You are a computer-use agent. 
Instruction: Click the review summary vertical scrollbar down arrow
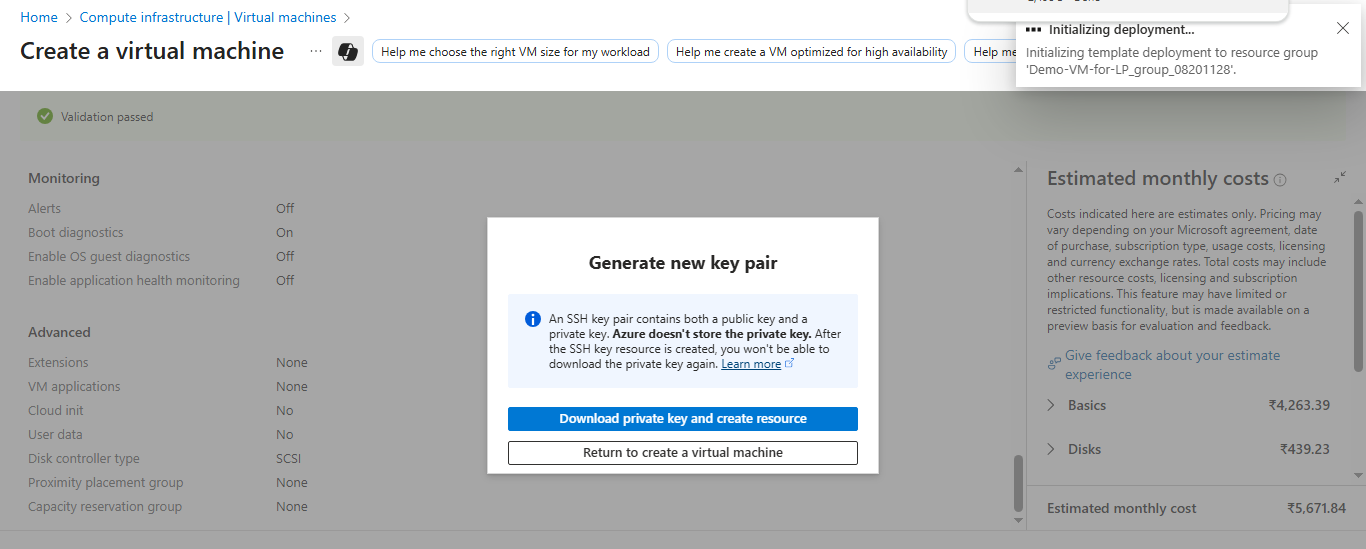pos(1019,520)
